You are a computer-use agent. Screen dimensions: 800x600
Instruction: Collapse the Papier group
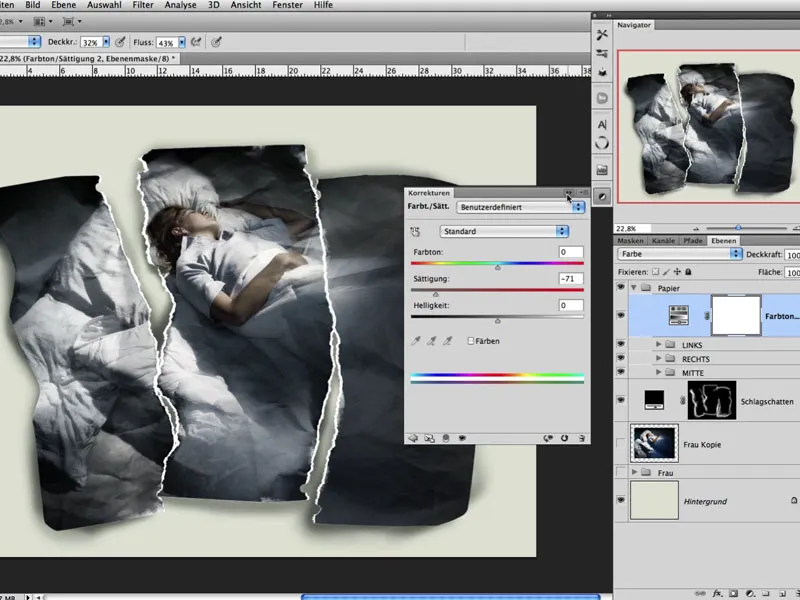tap(634, 288)
